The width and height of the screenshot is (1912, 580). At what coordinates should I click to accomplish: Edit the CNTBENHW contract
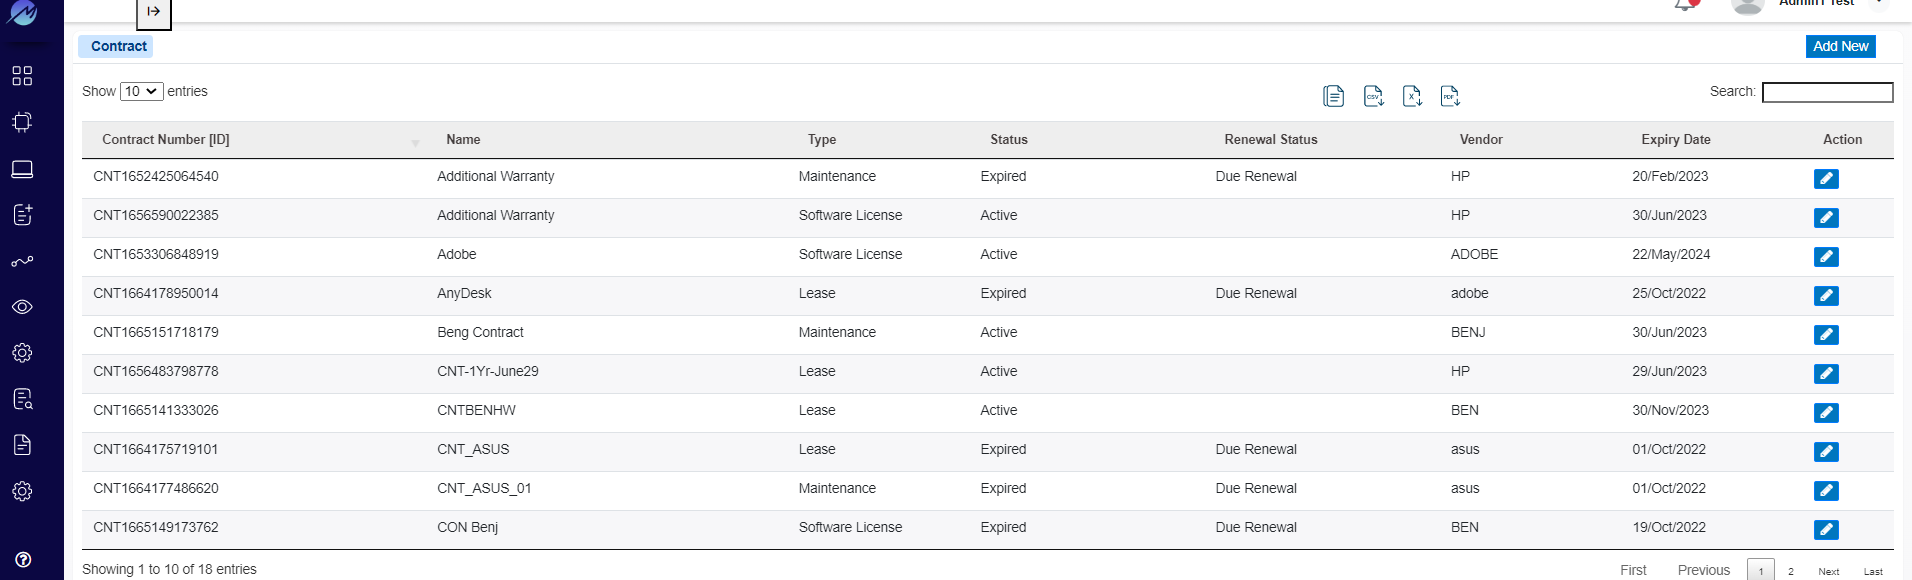coord(1826,413)
